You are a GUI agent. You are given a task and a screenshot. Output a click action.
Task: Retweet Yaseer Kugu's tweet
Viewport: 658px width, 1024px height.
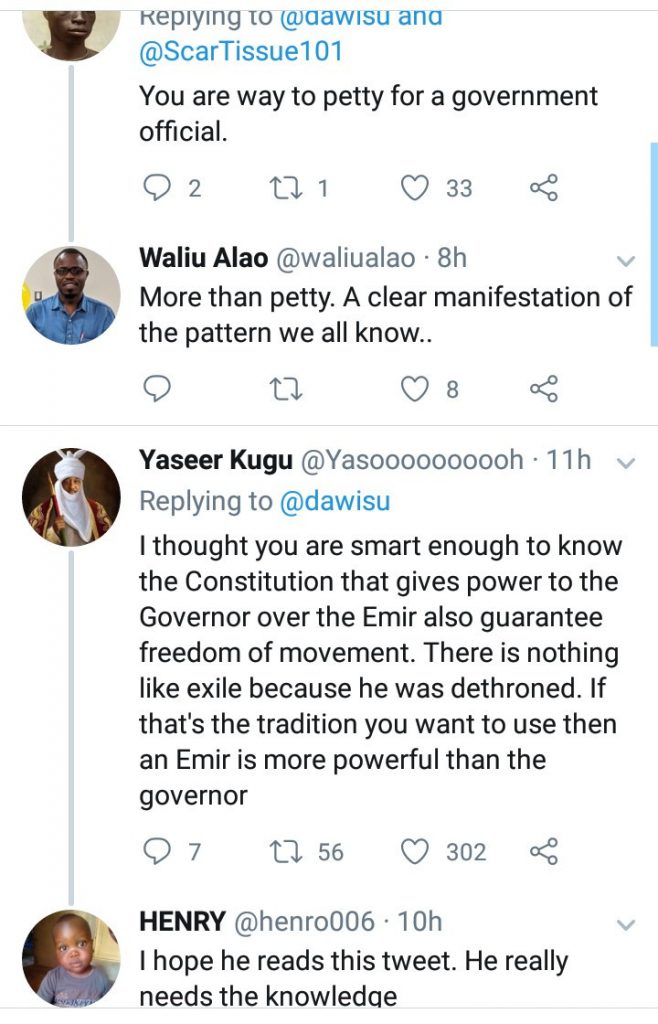285,851
